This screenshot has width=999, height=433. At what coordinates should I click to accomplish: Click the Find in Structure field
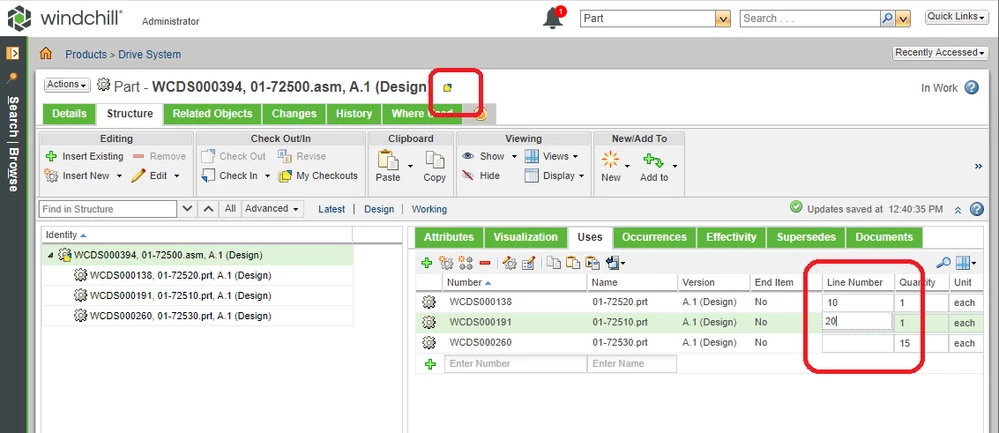click(x=108, y=209)
